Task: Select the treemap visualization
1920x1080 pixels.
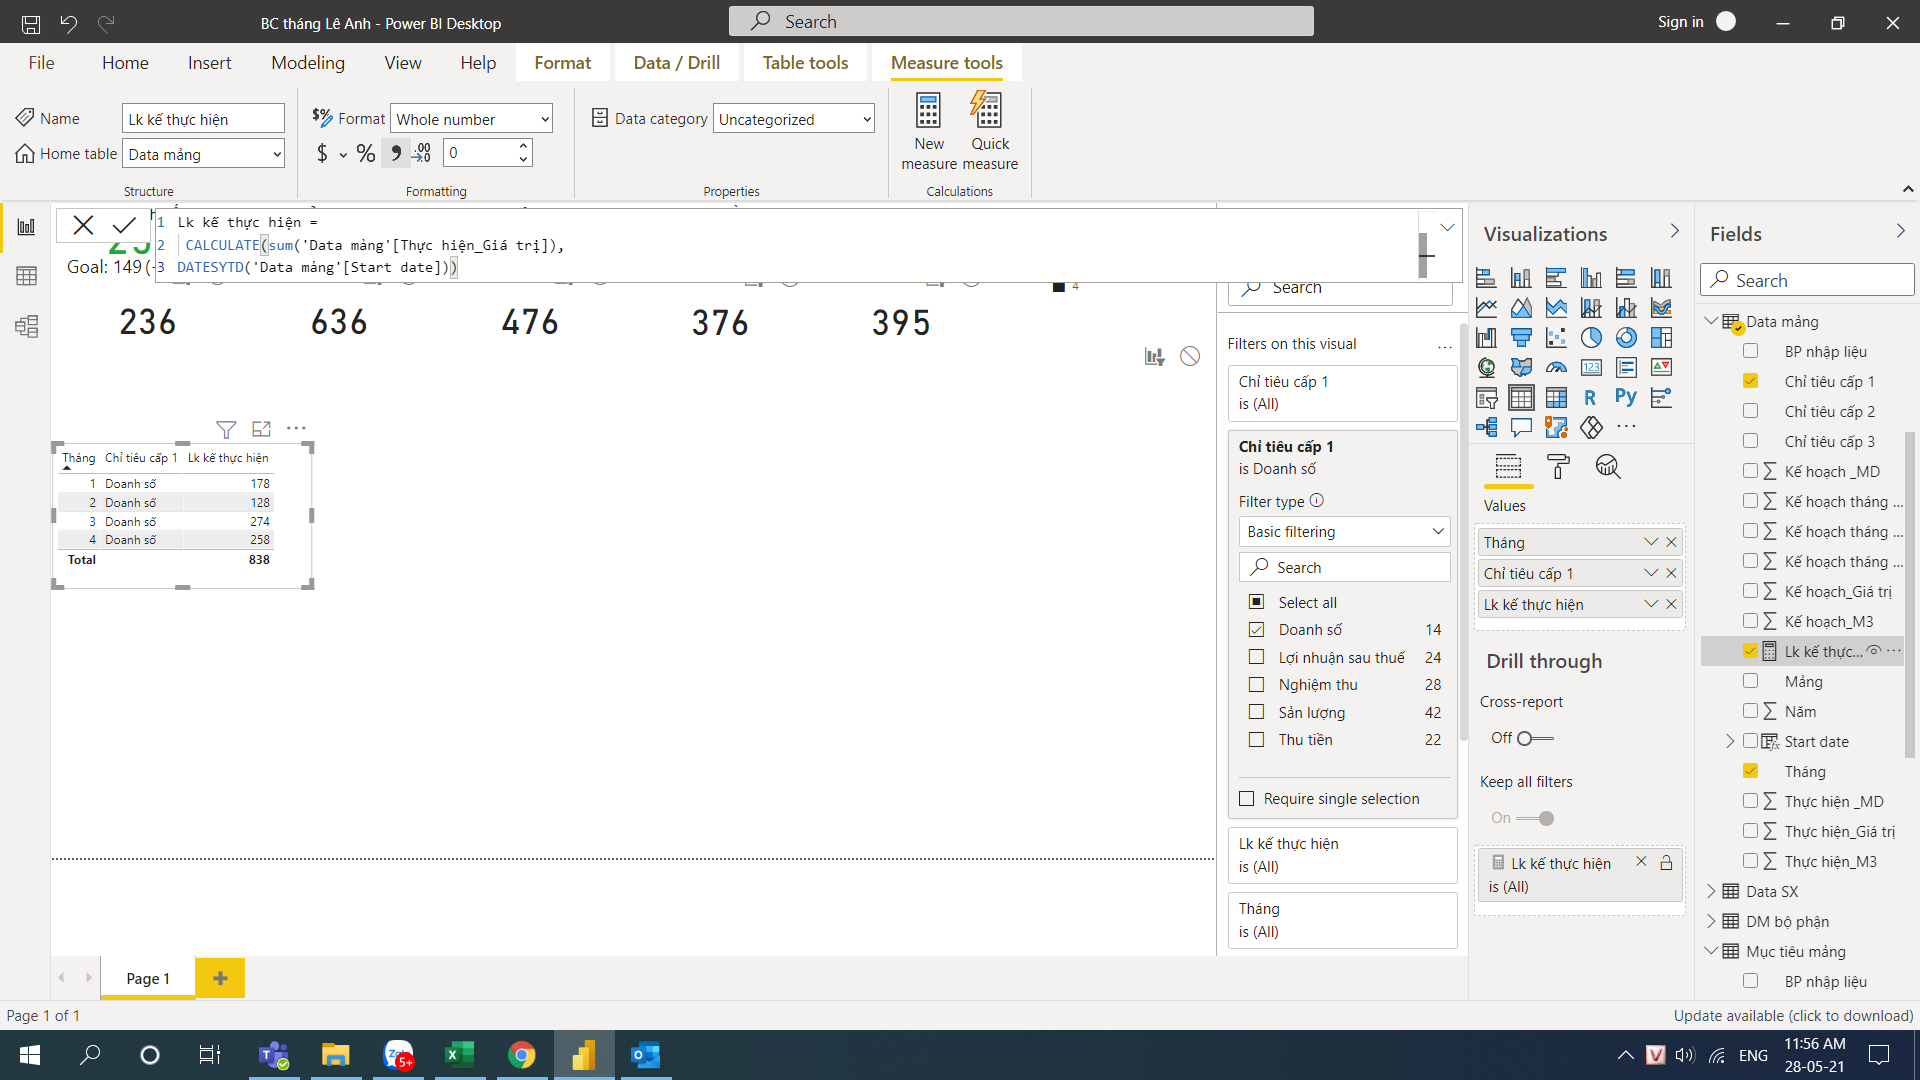Action: pos(1661,338)
